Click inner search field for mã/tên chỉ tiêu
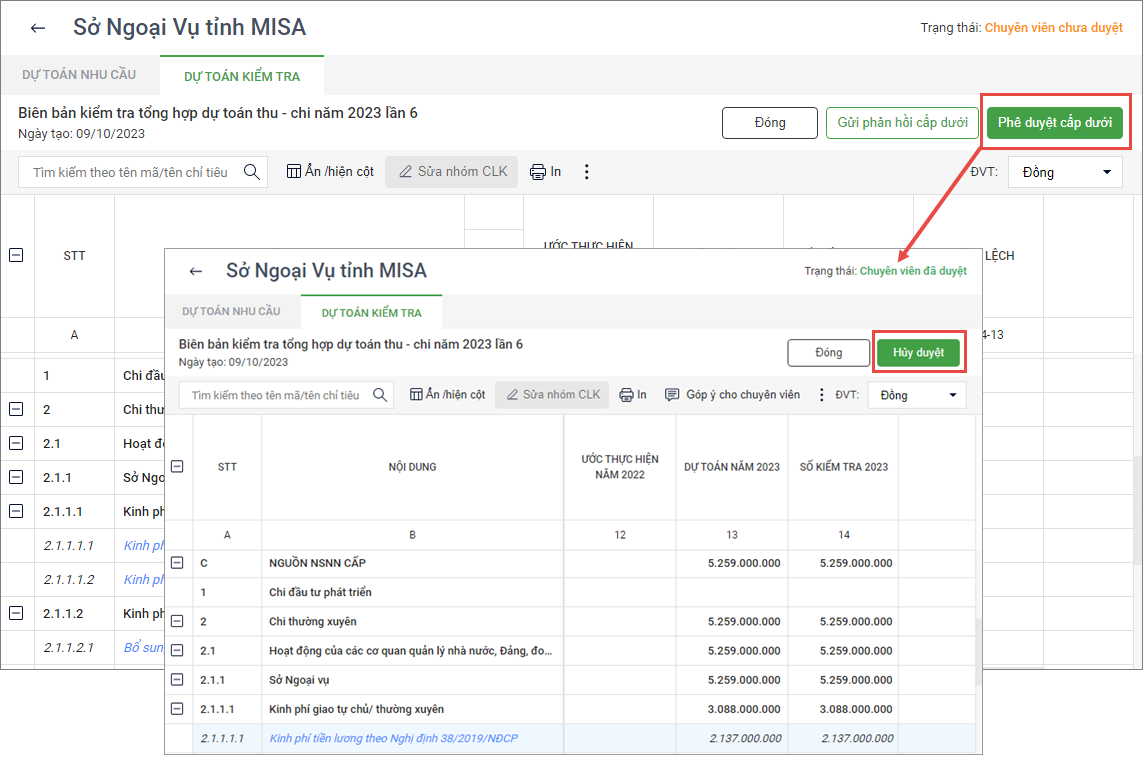 coord(275,395)
